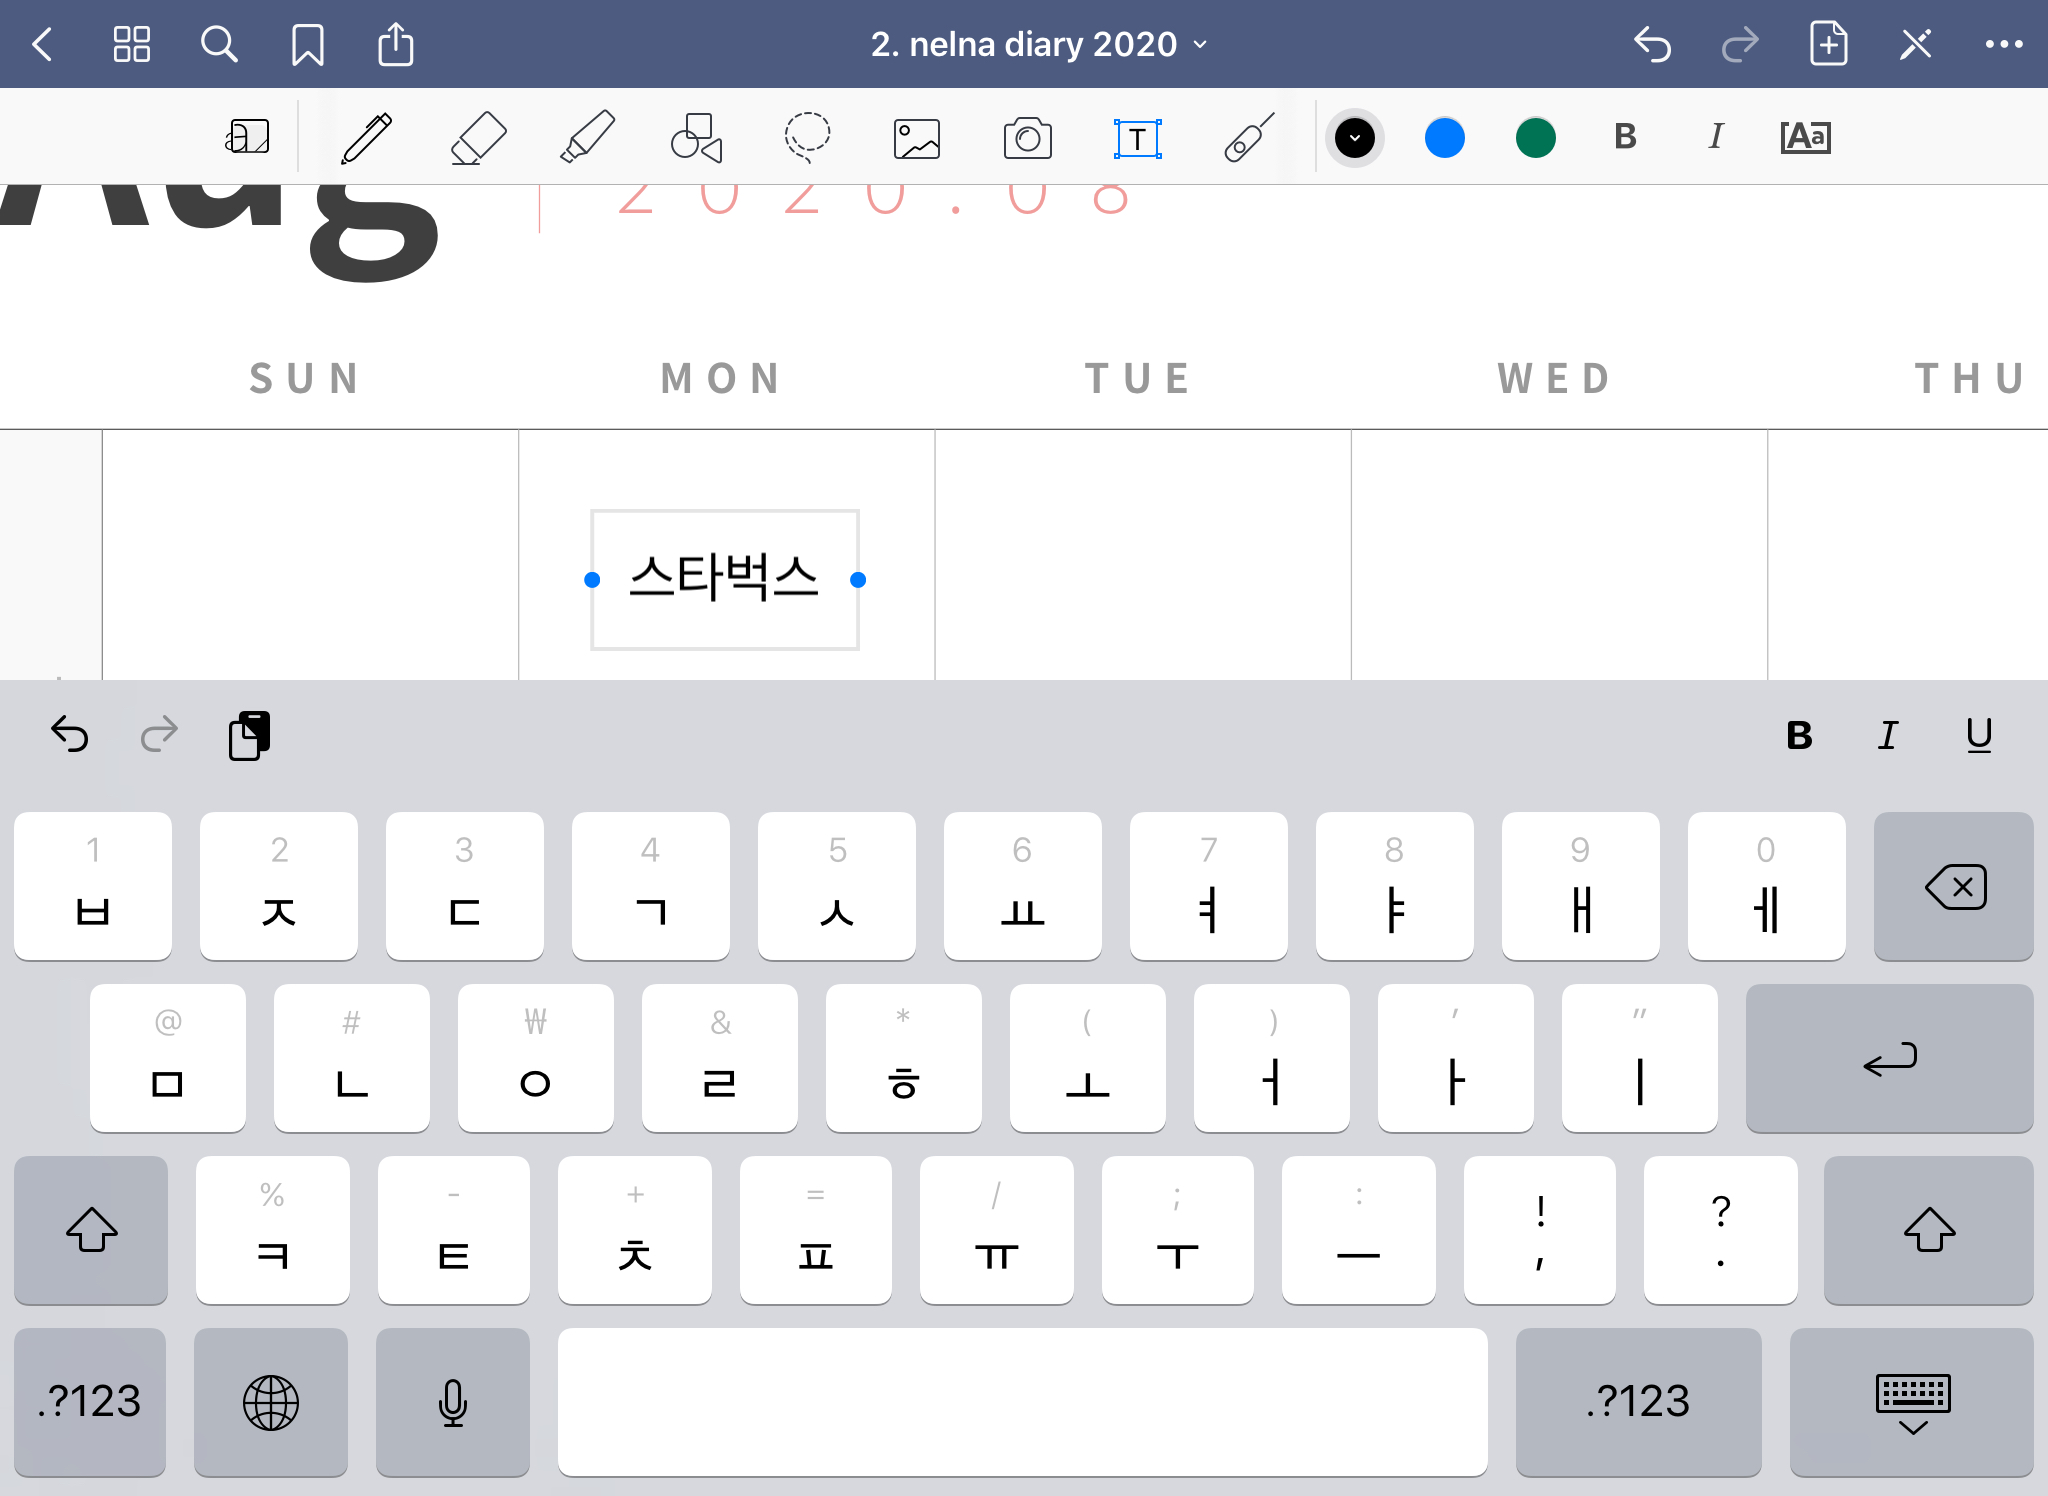The image size is (2048, 1496).
Task: Toggle Underline in keyboard toolbar
Action: coord(1978,736)
